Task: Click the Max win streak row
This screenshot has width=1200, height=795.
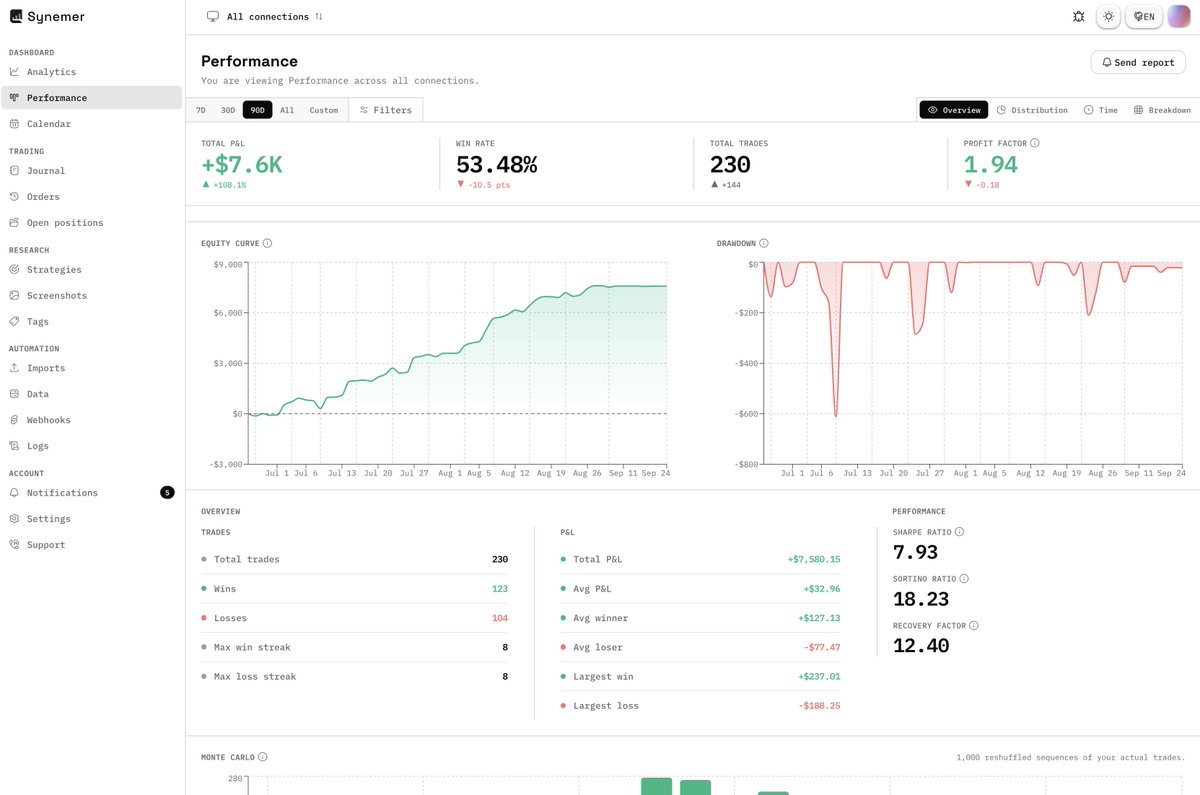Action: coord(355,647)
